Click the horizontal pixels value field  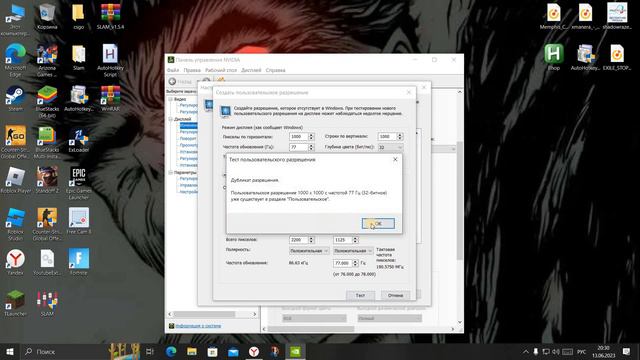pos(299,137)
